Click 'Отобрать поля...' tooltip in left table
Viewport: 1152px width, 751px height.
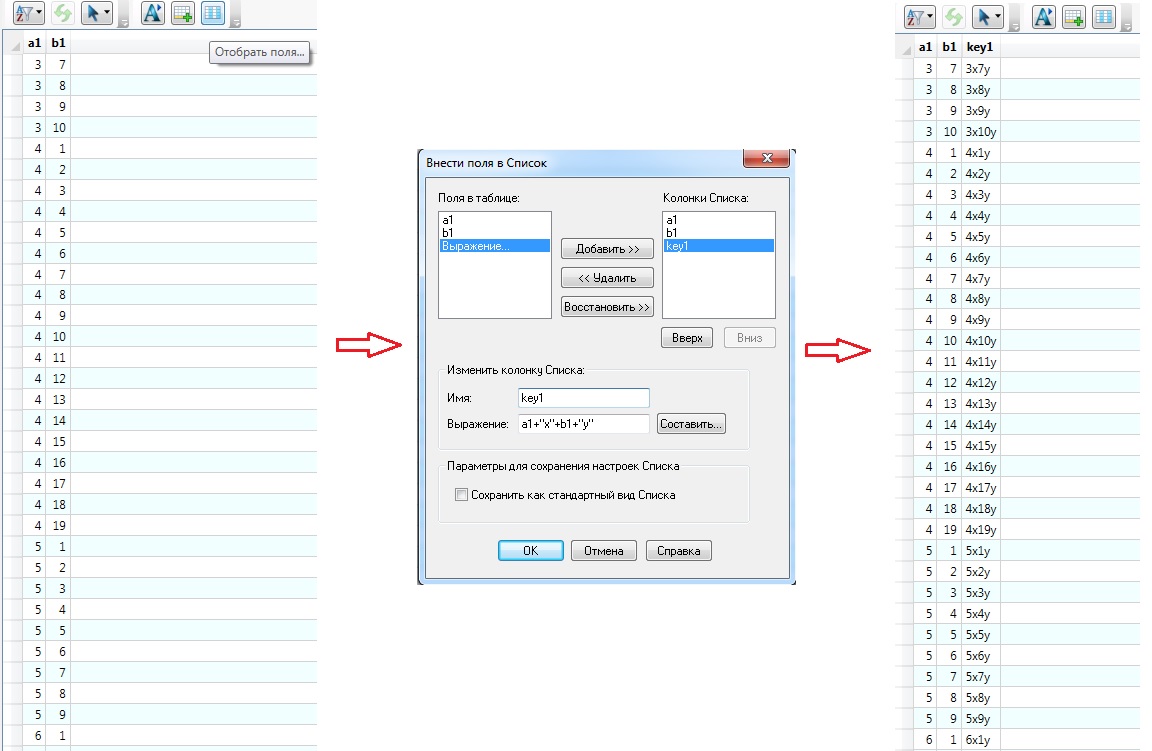[x=259, y=52]
